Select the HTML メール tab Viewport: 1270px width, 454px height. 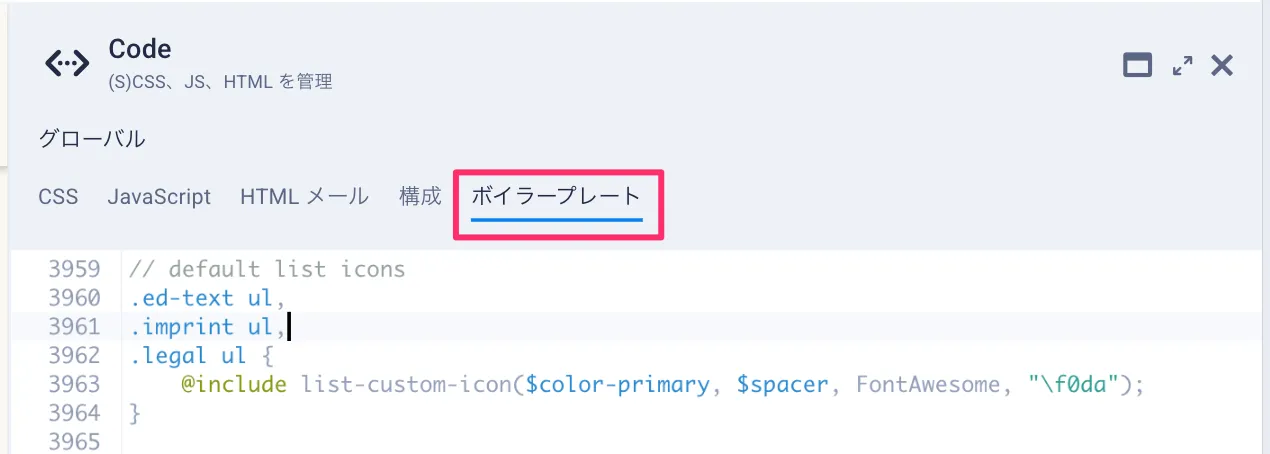click(304, 197)
